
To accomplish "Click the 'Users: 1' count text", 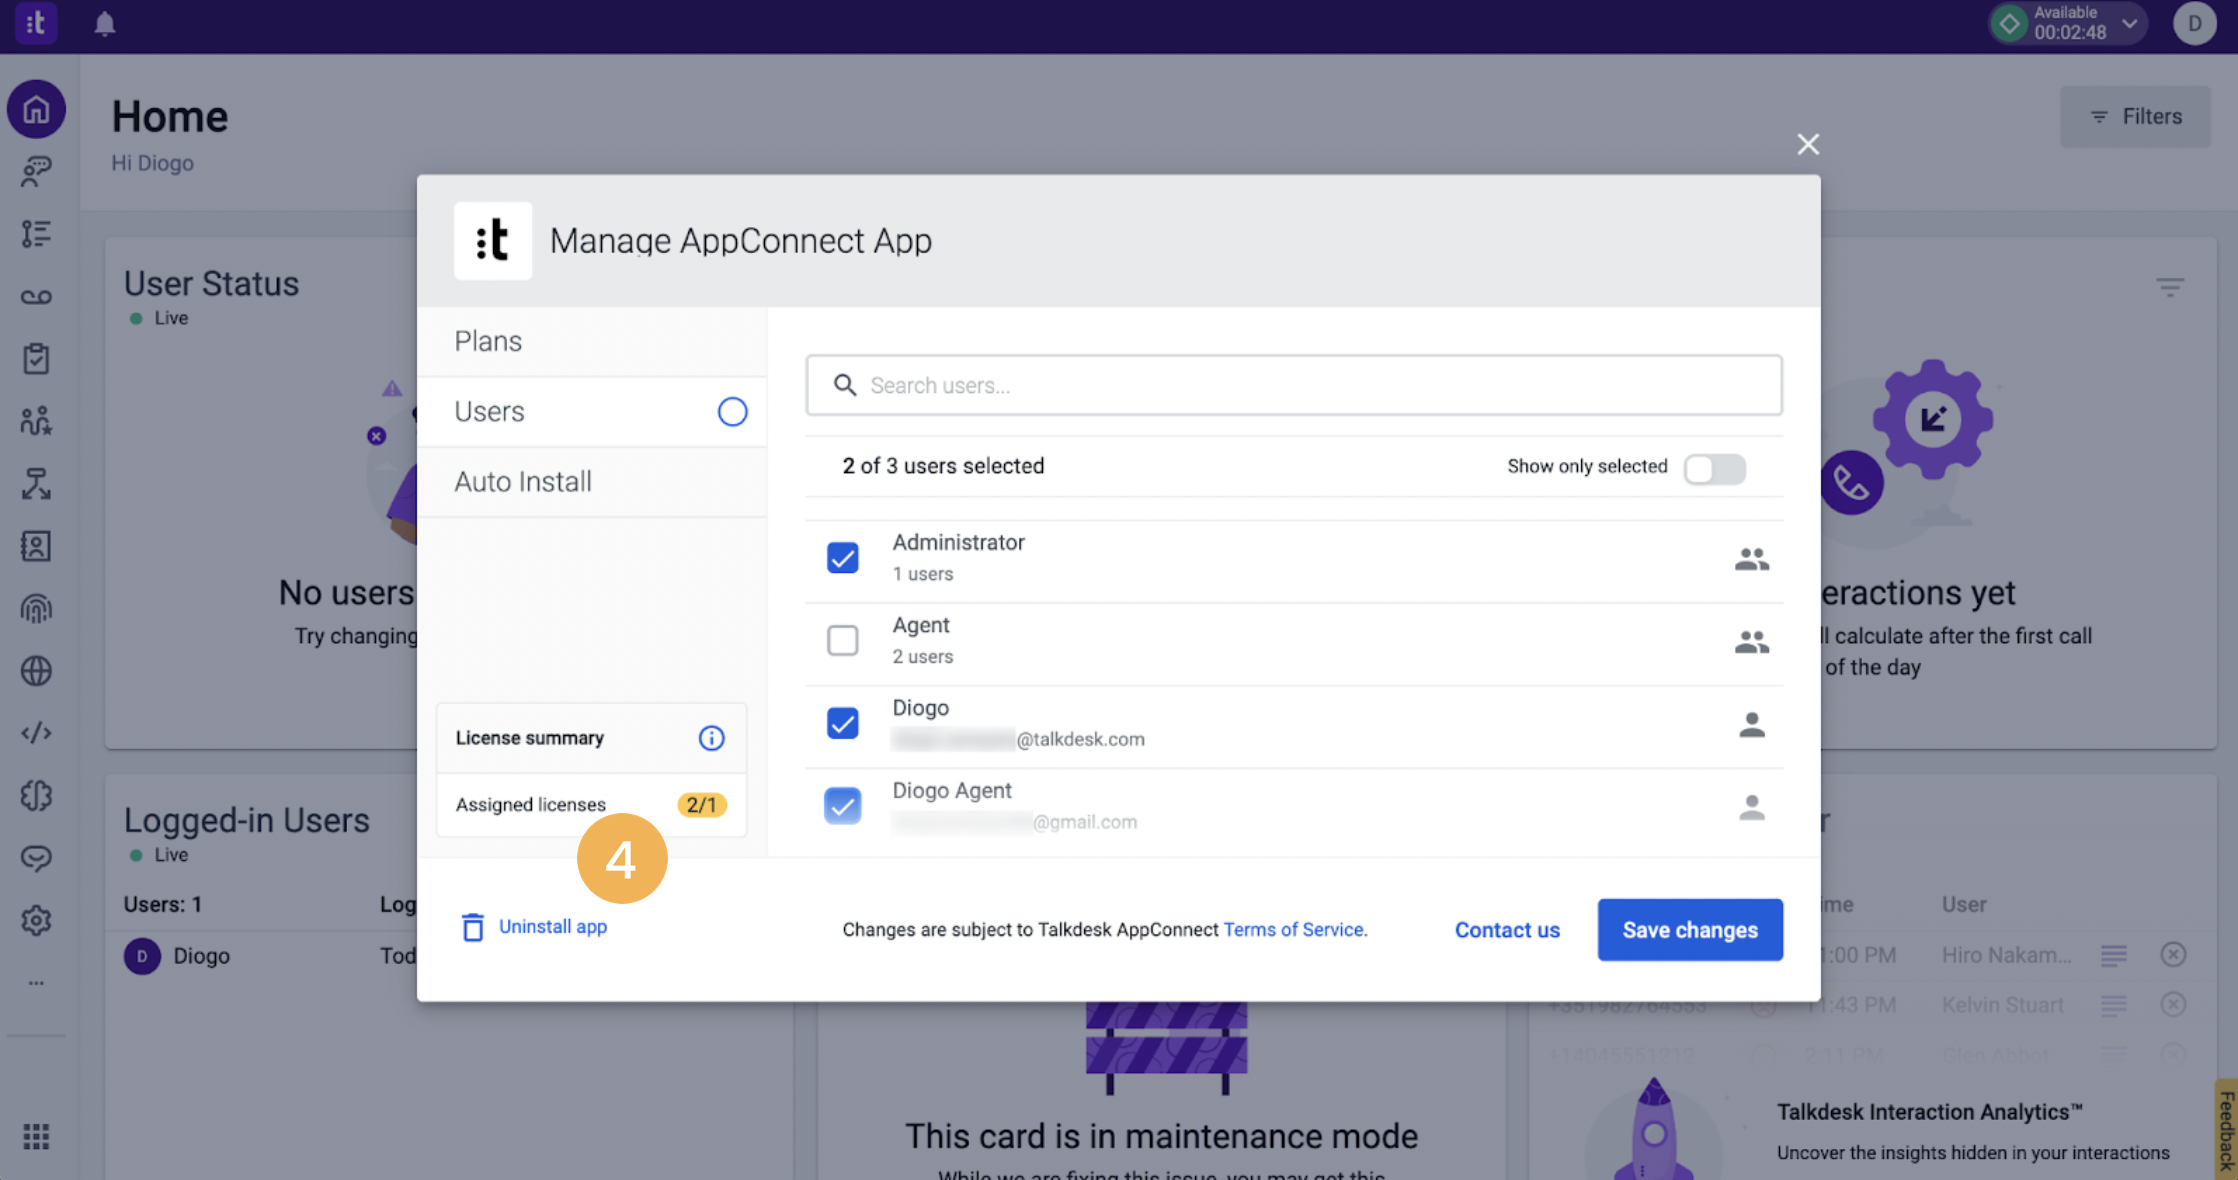I will click(163, 905).
